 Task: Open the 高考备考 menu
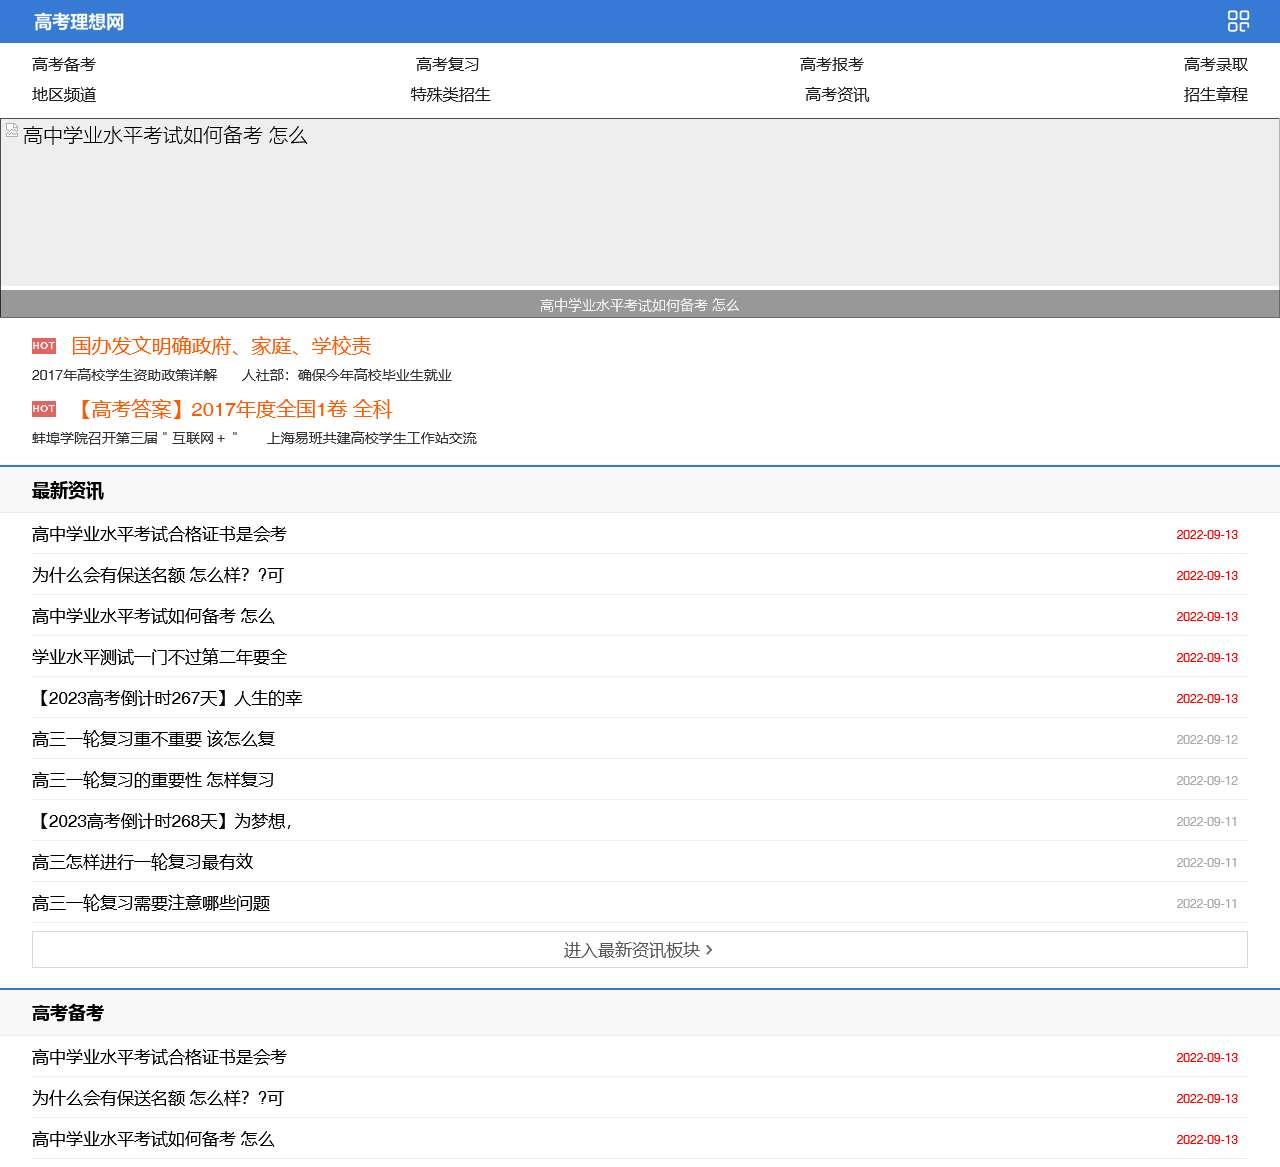tap(62, 65)
